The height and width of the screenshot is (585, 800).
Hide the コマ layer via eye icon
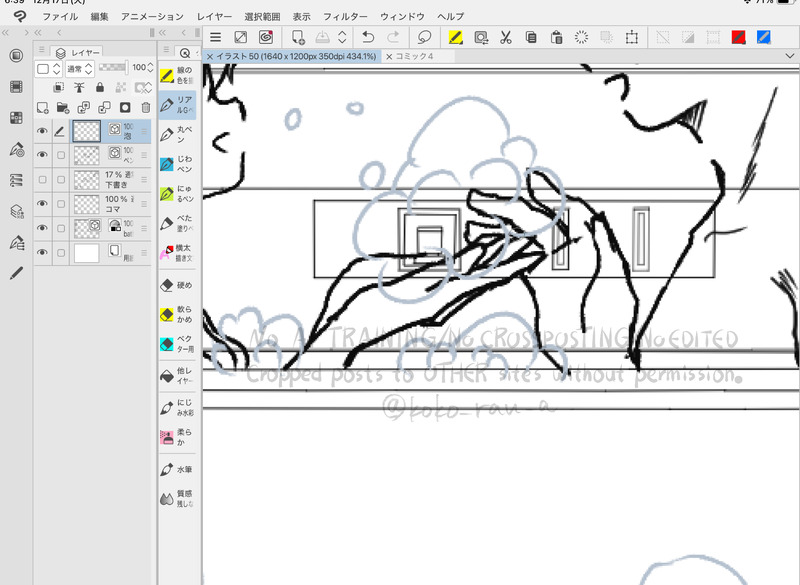click(42, 204)
